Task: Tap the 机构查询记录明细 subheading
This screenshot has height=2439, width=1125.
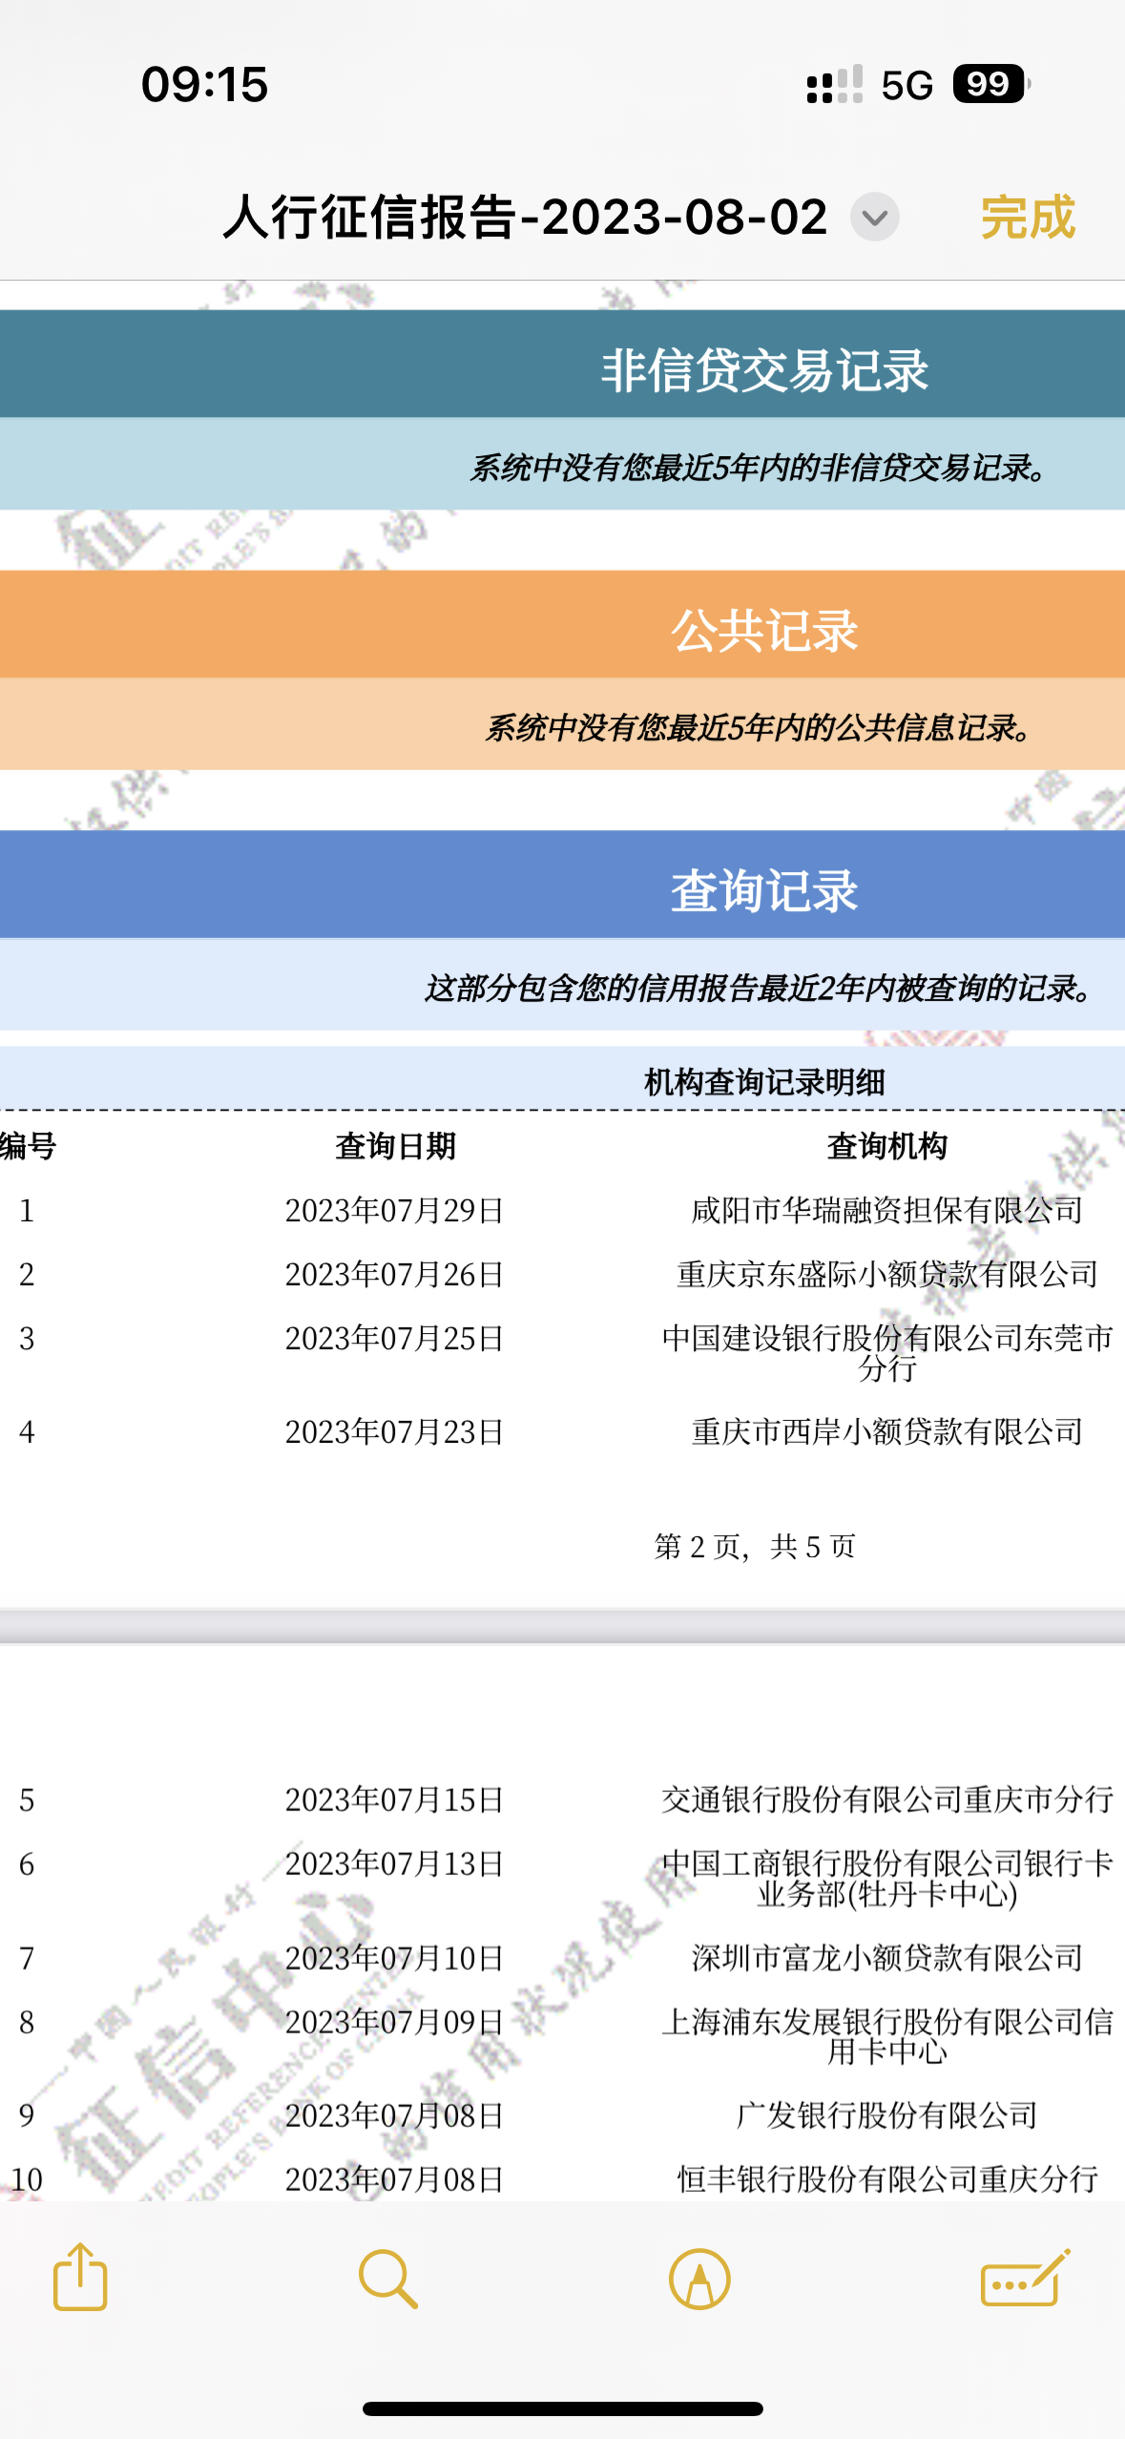Action: [x=764, y=1082]
